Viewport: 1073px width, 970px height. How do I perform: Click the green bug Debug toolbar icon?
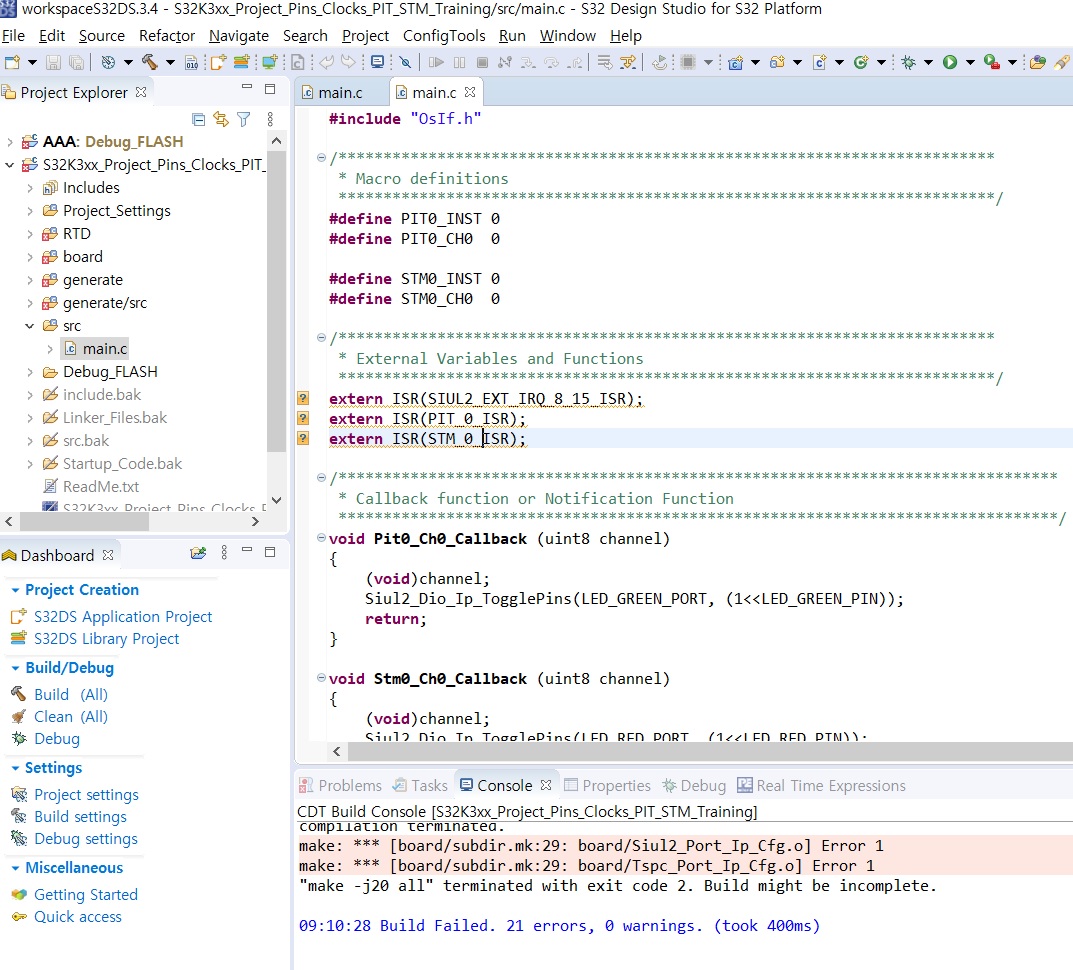[908, 62]
